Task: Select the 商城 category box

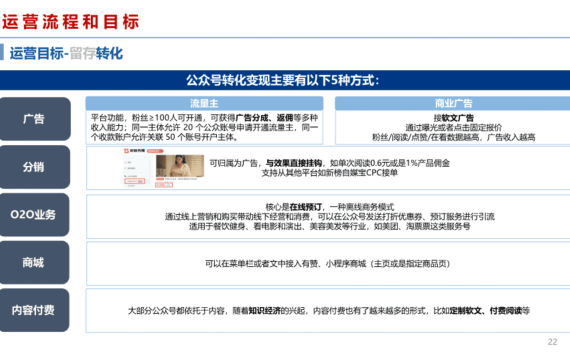Action: (34, 262)
